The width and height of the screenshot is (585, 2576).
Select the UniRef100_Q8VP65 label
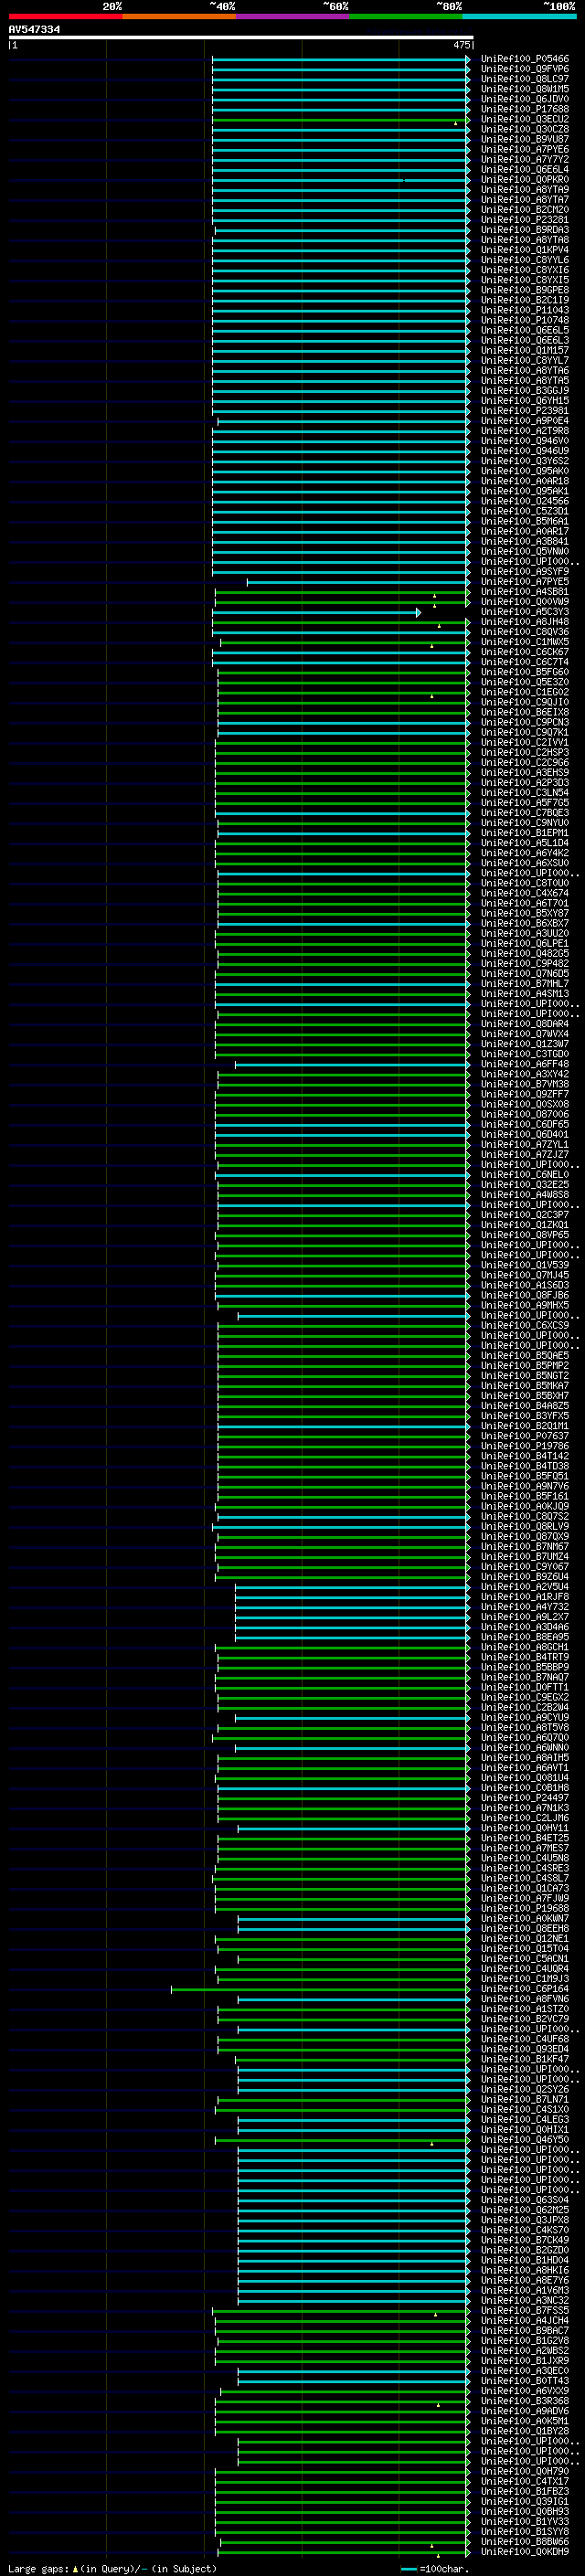click(525, 1235)
